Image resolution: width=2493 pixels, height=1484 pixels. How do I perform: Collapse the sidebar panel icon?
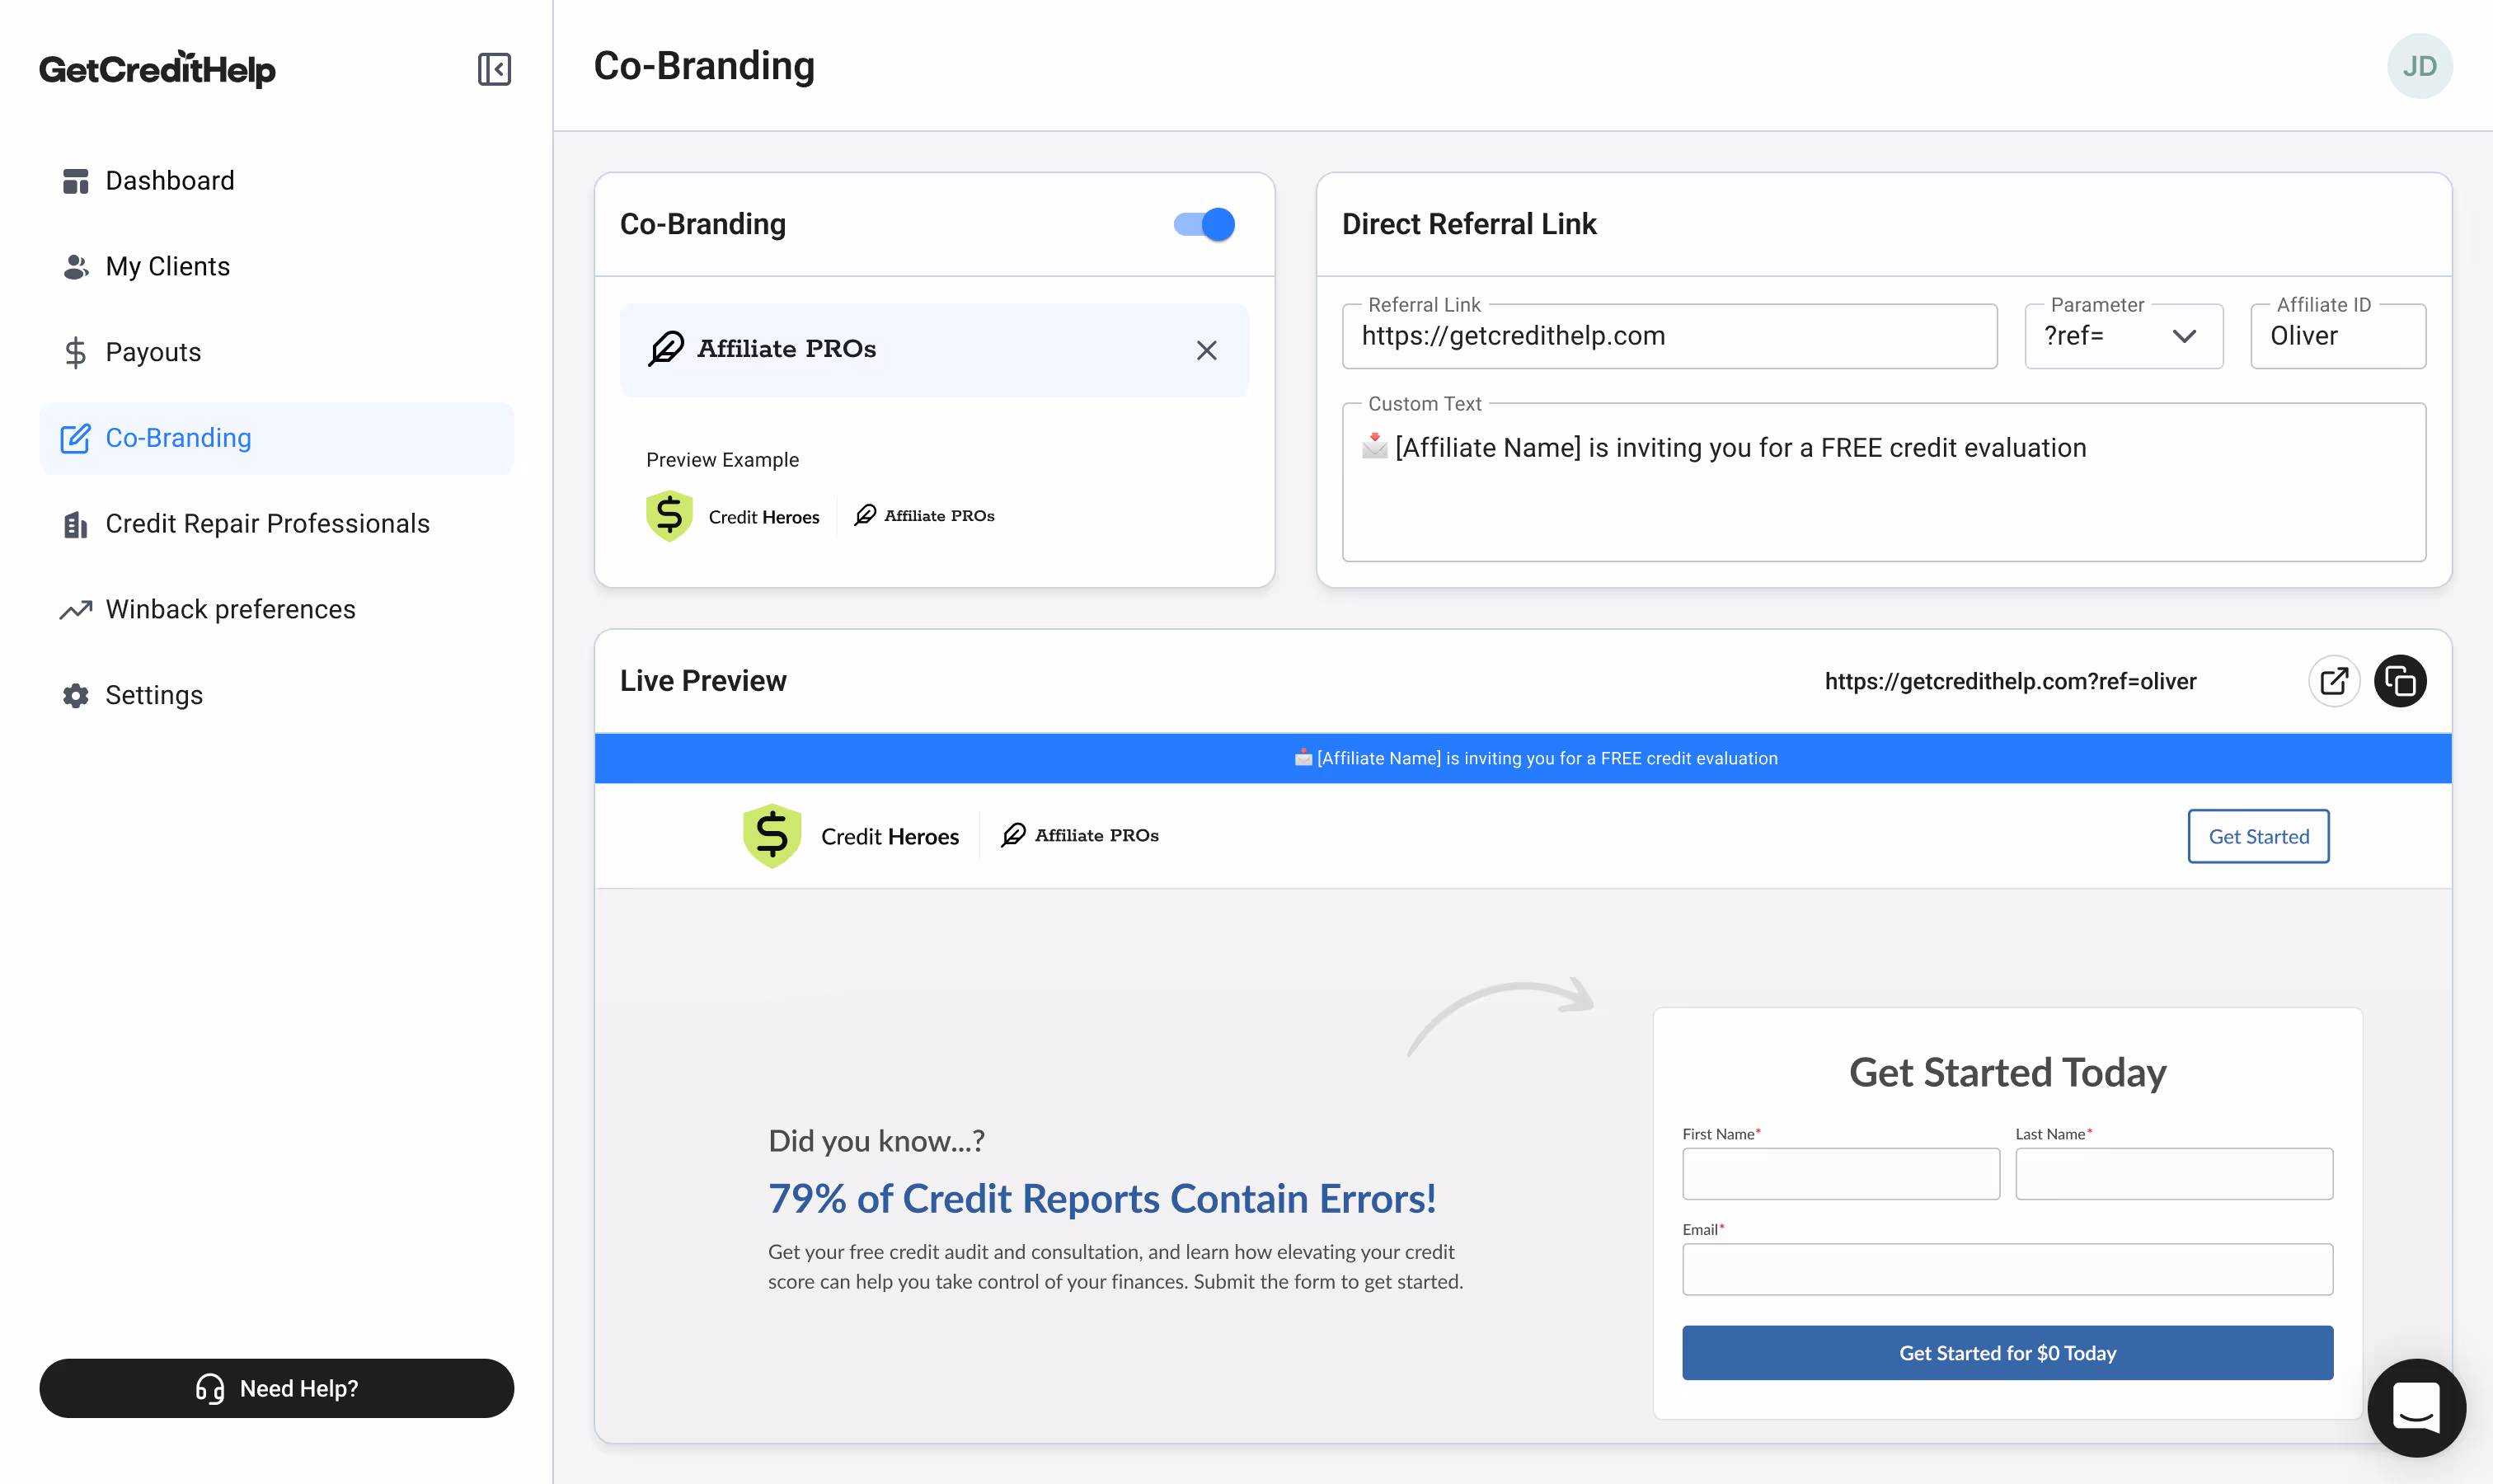point(494,69)
